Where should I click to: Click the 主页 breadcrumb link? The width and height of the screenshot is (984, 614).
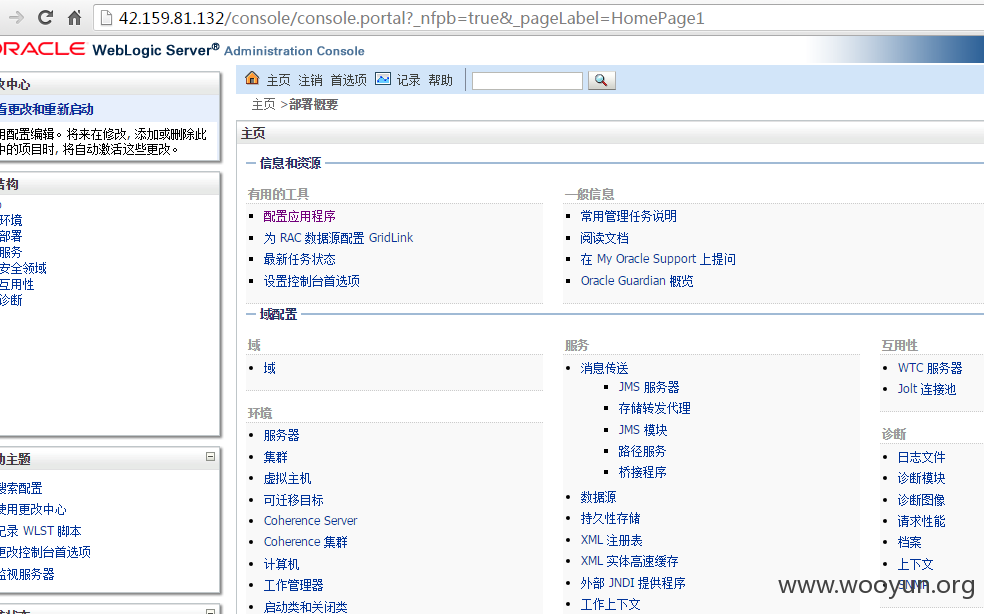(x=264, y=104)
